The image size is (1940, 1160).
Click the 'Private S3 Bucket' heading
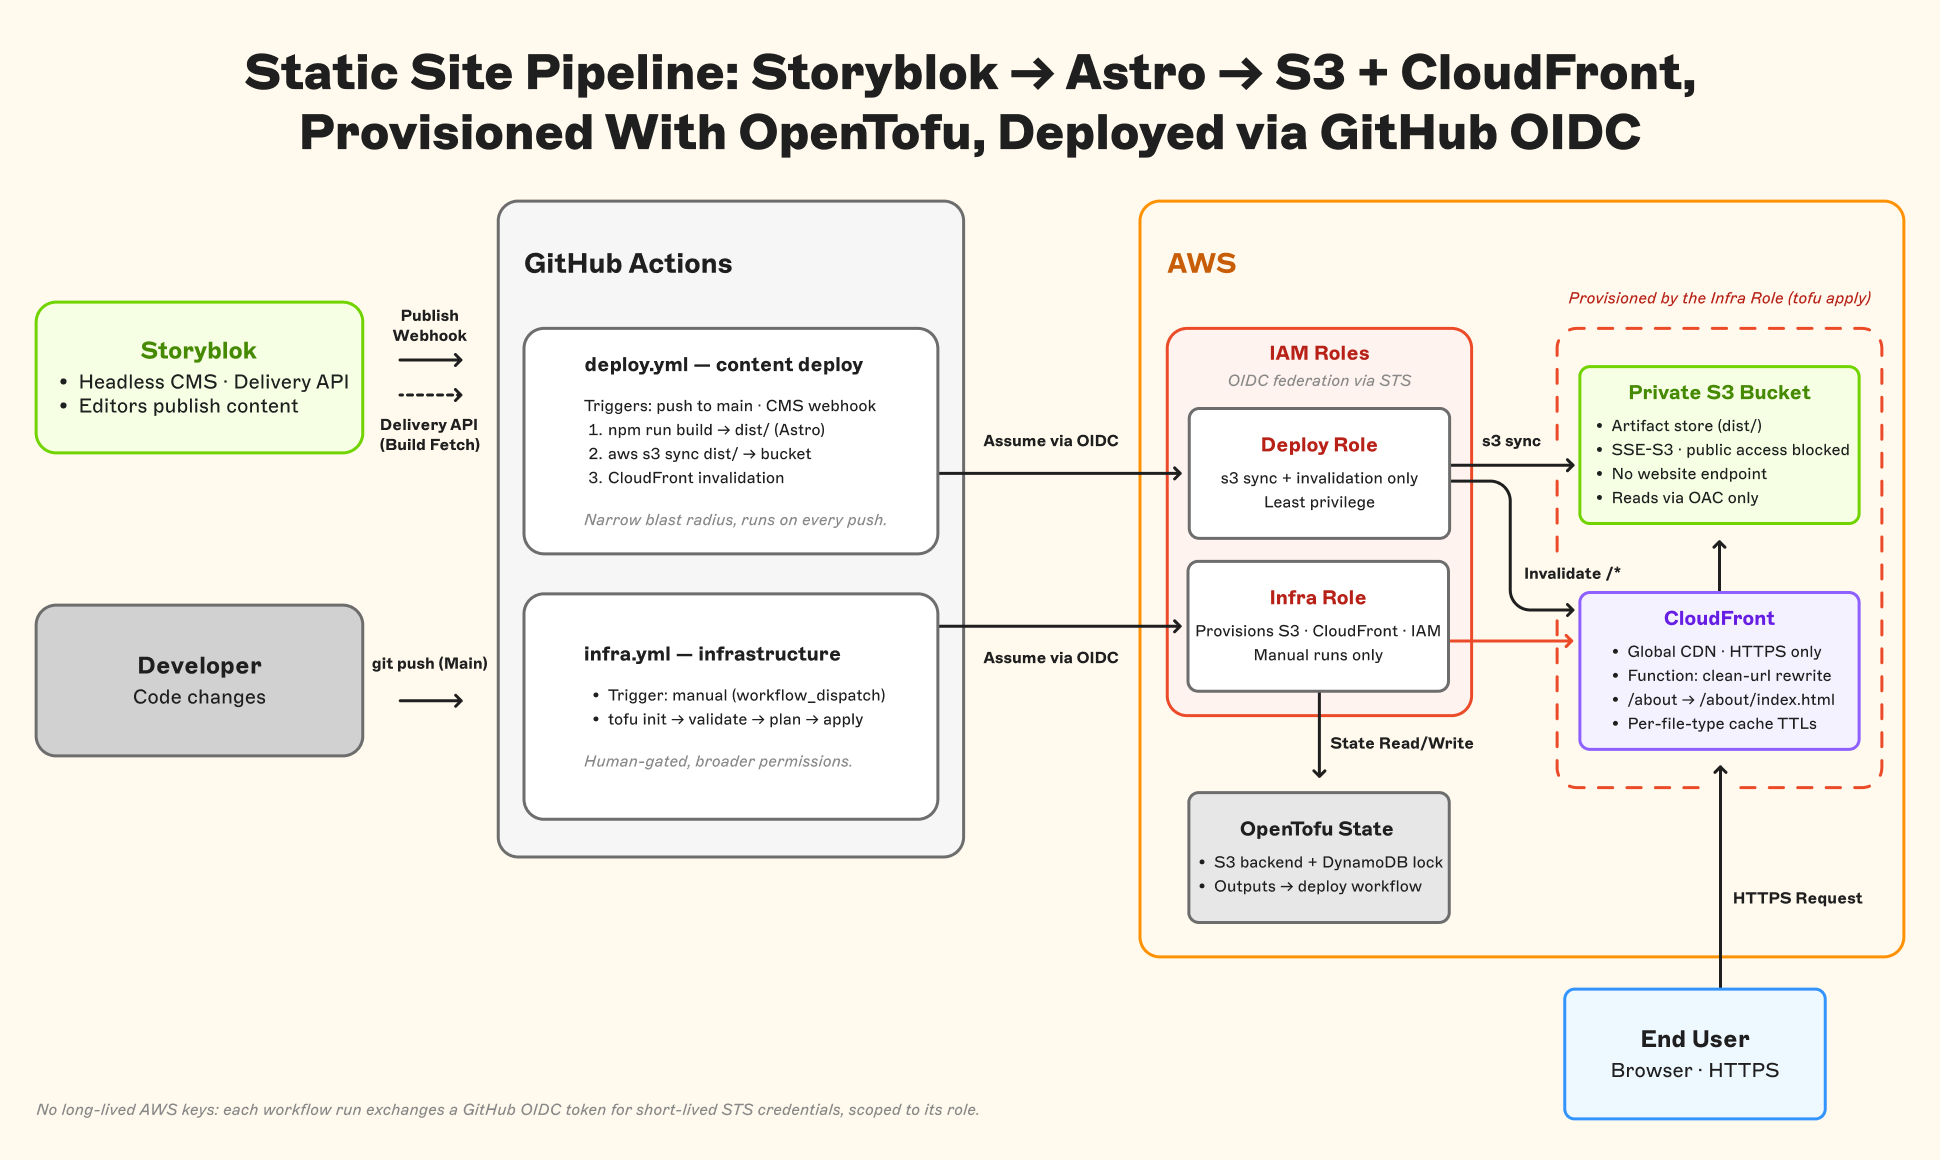(1719, 393)
